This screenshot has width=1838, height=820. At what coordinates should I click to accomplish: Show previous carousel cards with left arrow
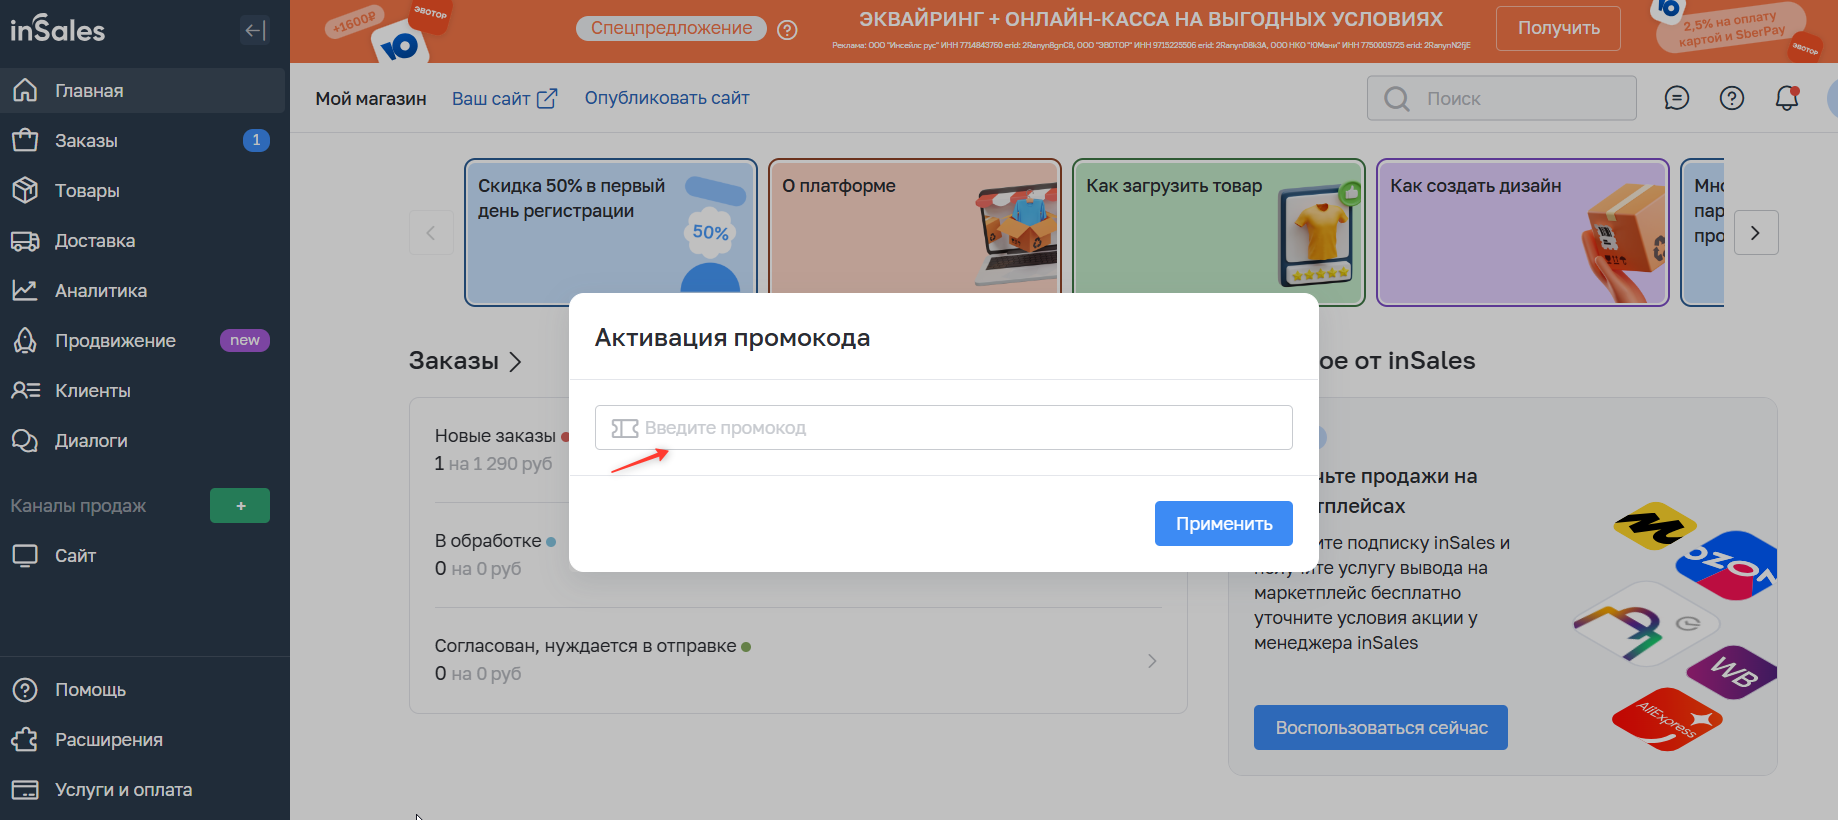point(431,233)
